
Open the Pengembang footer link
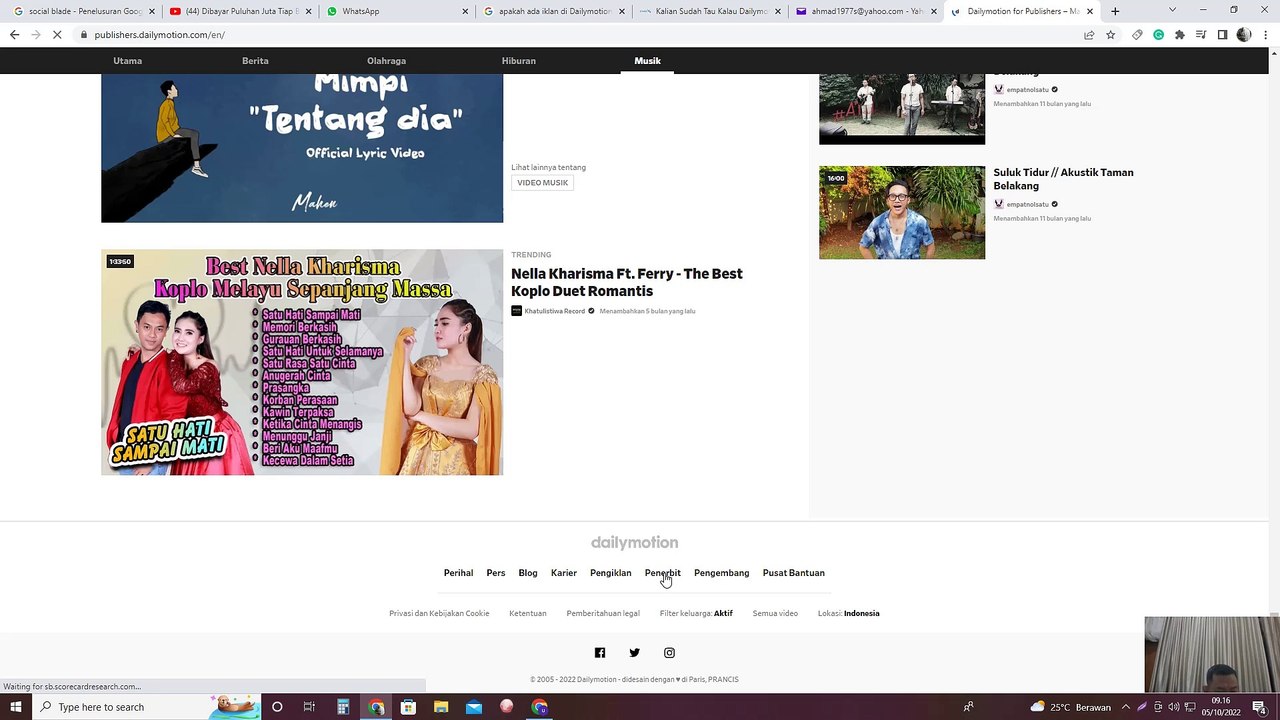pos(721,573)
